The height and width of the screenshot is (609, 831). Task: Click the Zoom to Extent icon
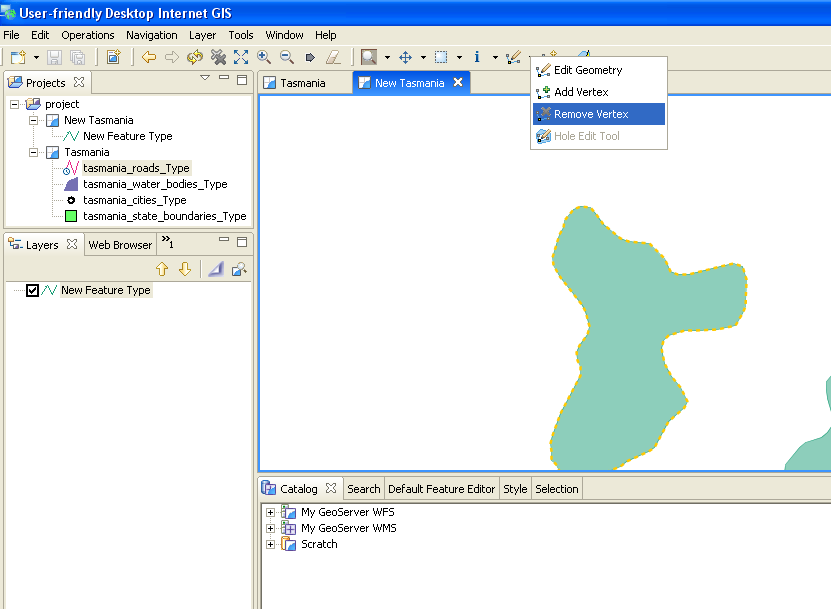point(241,57)
